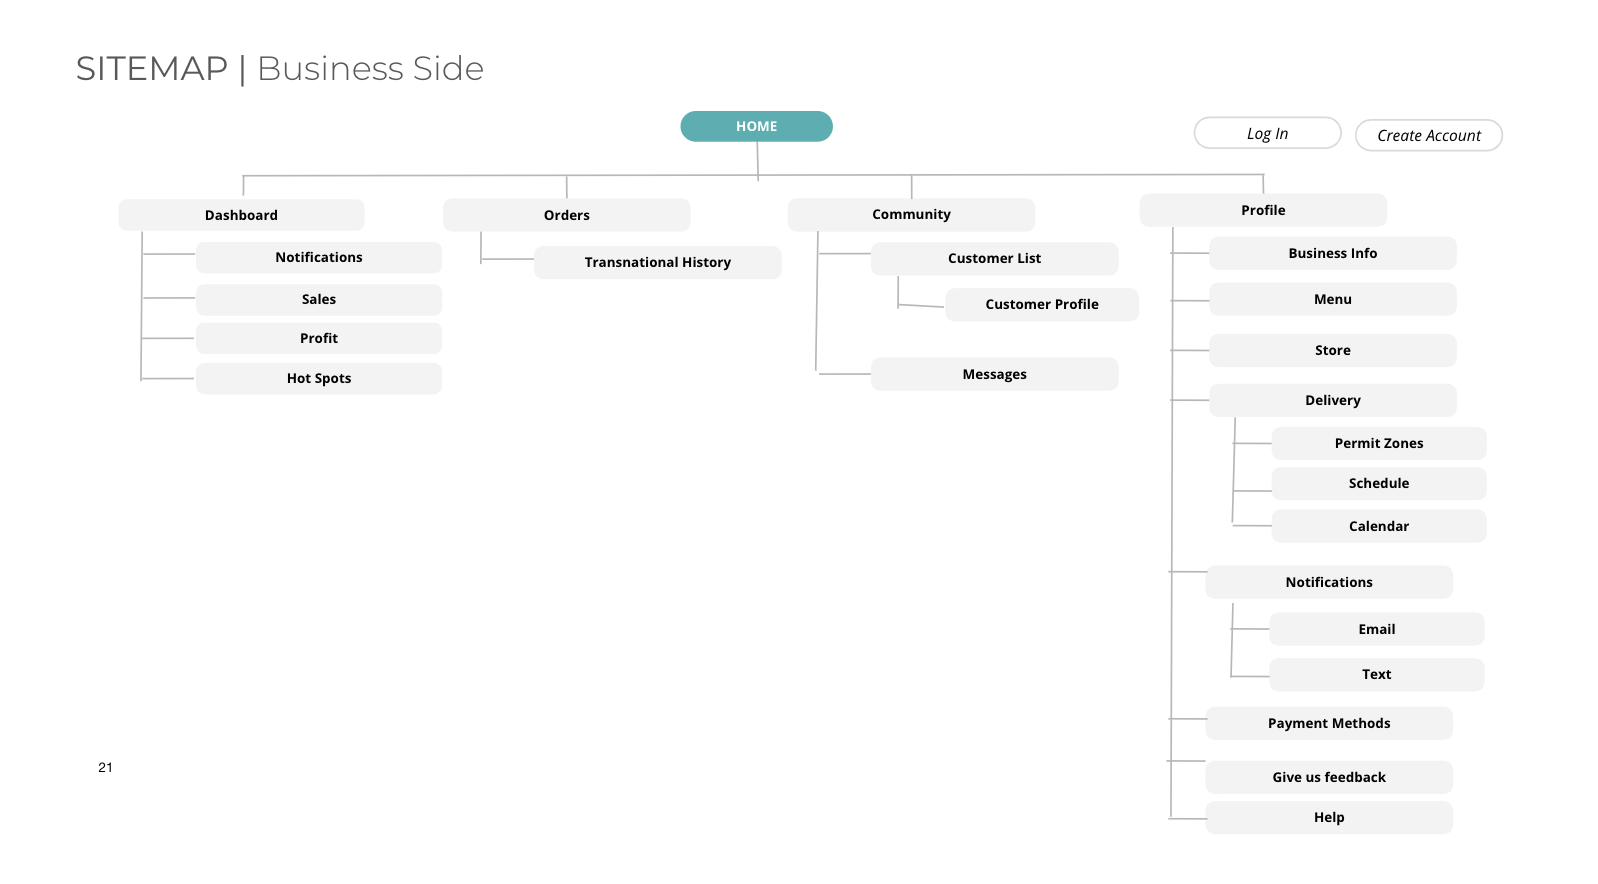Click Hot Spots under Dashboard
The width and height of the screenshot is (1598, 884).
[x=318, y=378]
